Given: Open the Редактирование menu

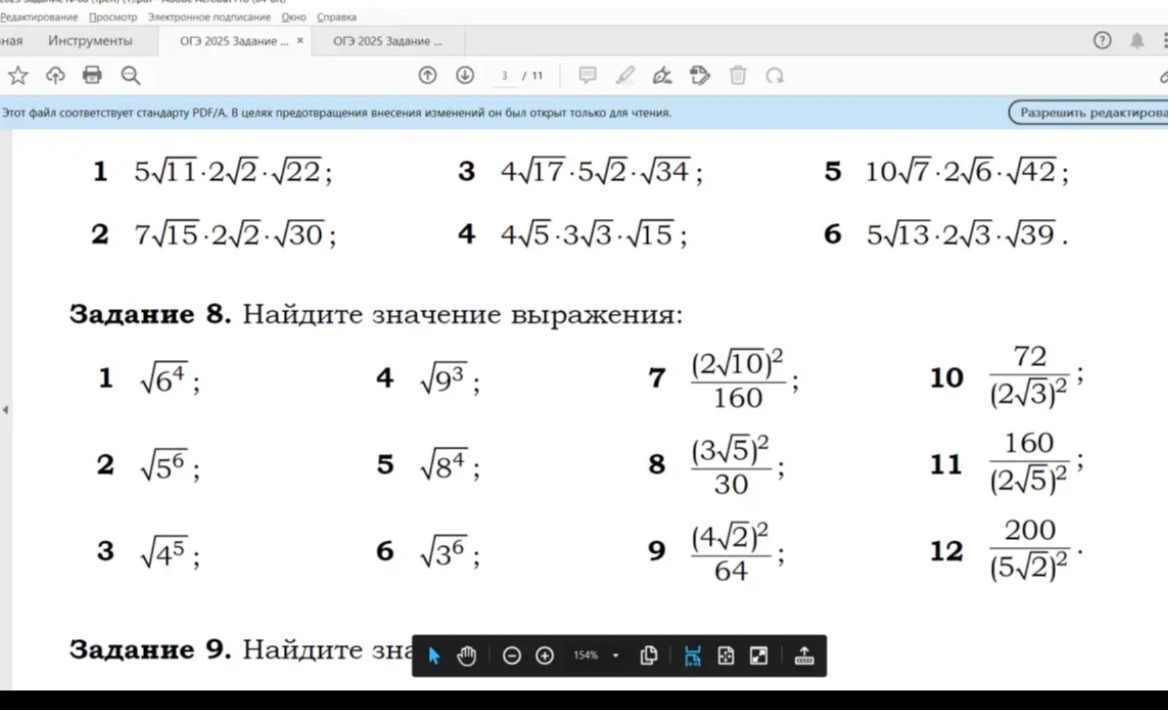Looking at the screenshot, I should pyautogui.click(x=39, y=16).
